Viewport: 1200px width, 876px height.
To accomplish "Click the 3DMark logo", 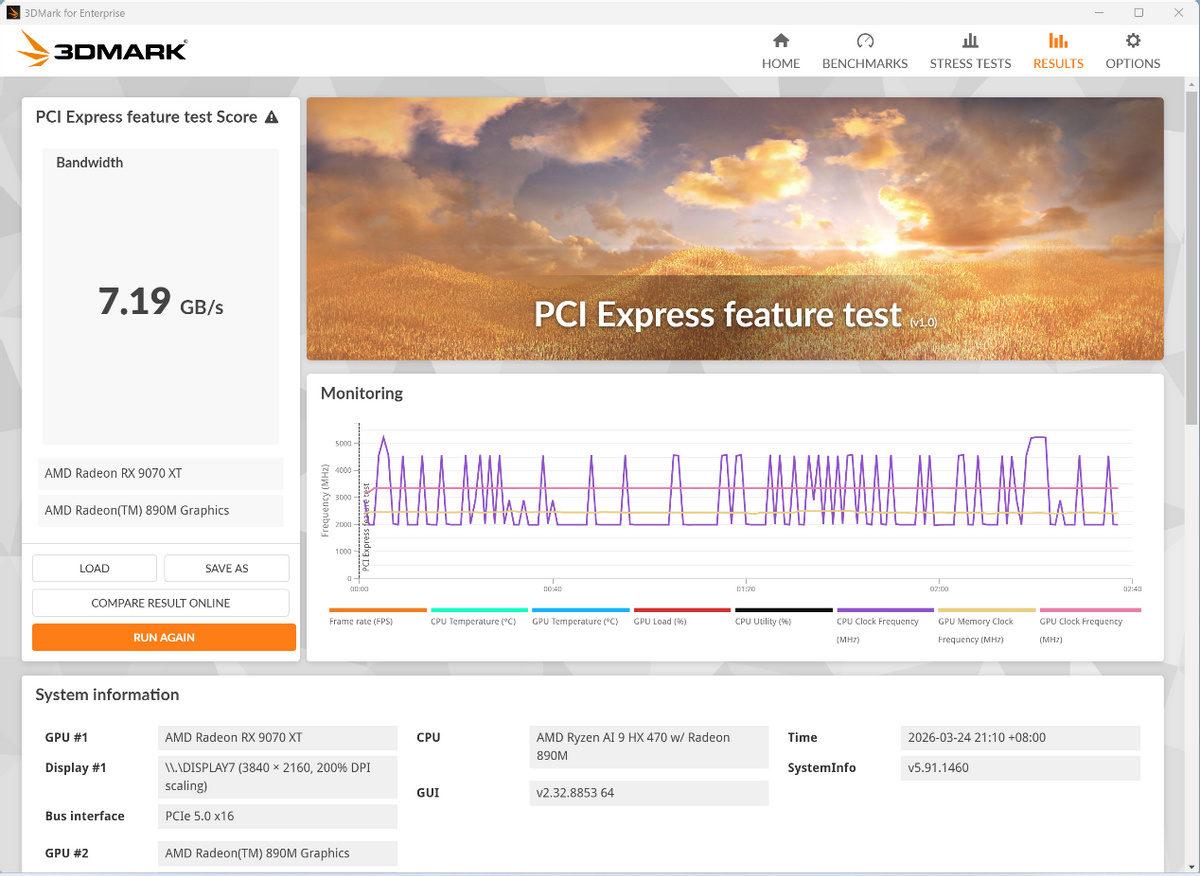I will coord(102,51).
